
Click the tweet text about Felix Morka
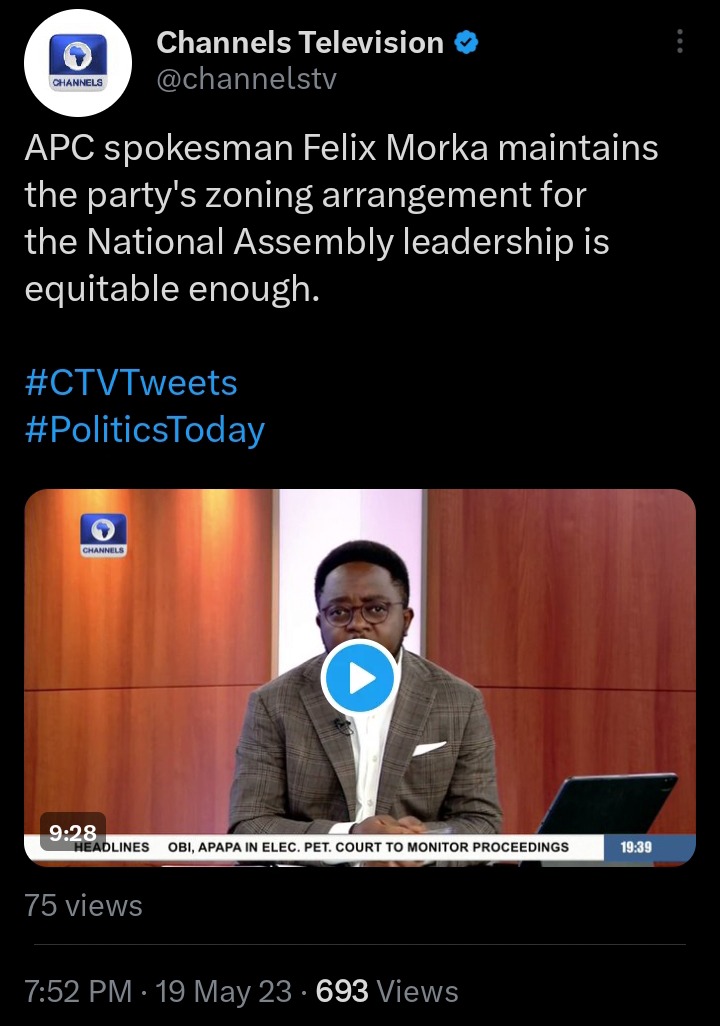point(341,219)
